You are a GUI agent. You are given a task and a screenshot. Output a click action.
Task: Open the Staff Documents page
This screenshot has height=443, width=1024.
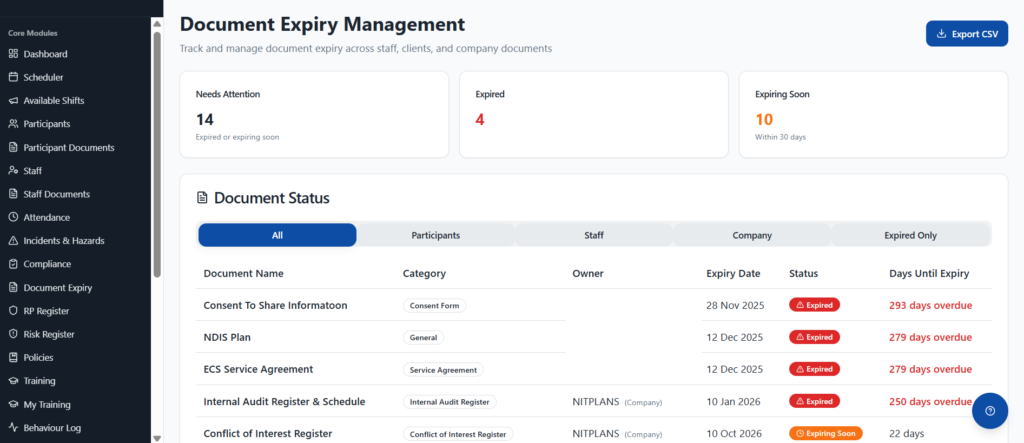57,194
